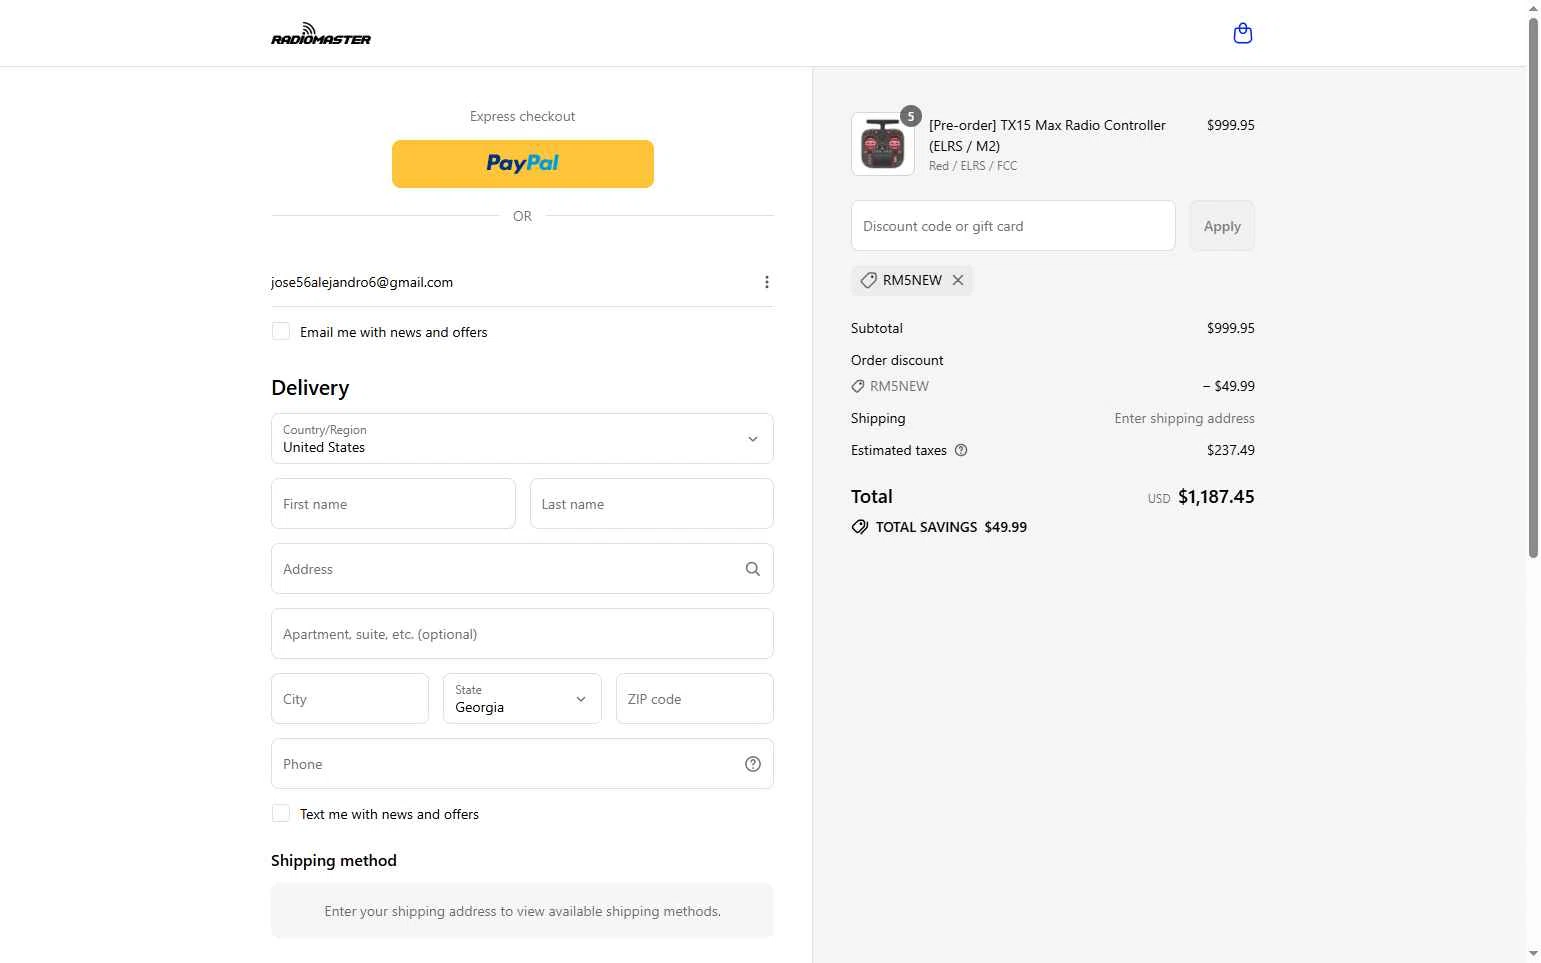Click the Express checkout label
This screenshot has width=1541, height=963.
coord(523,116)
